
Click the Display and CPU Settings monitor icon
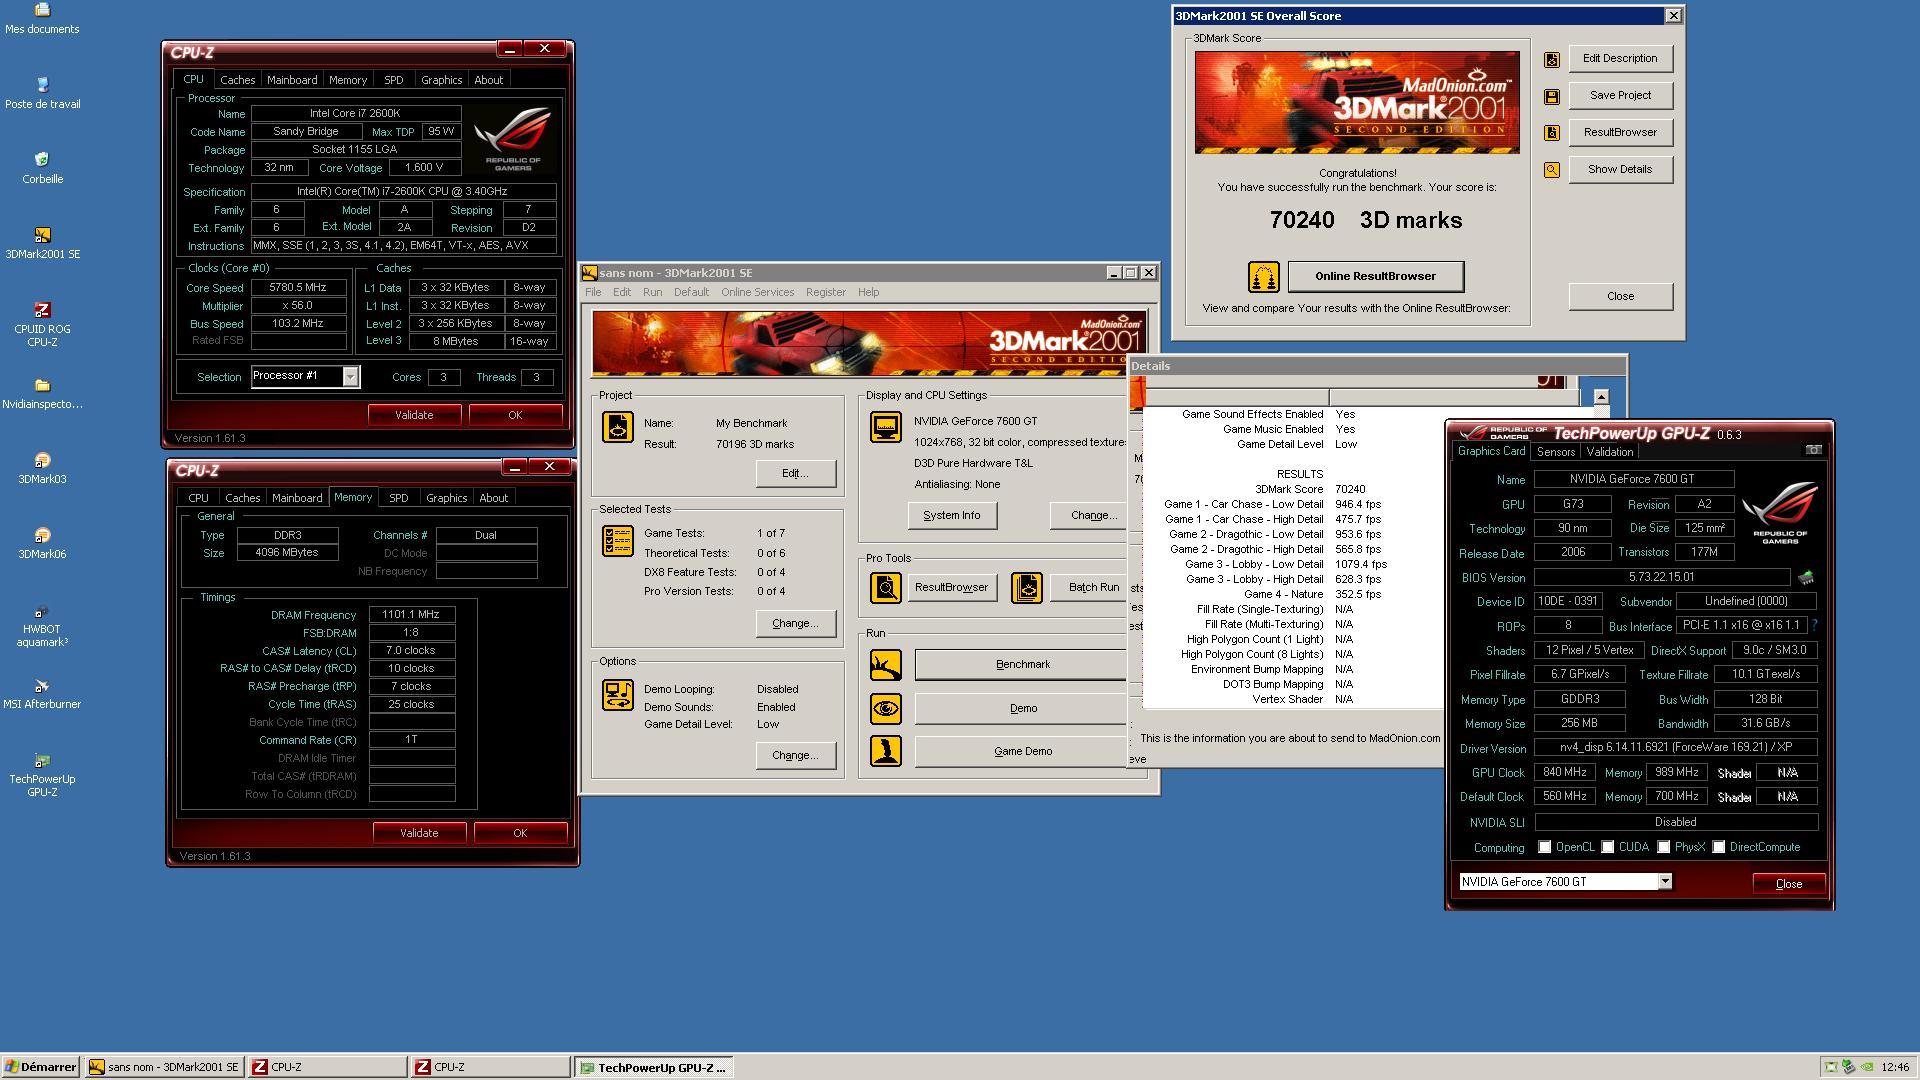(885, 427)
